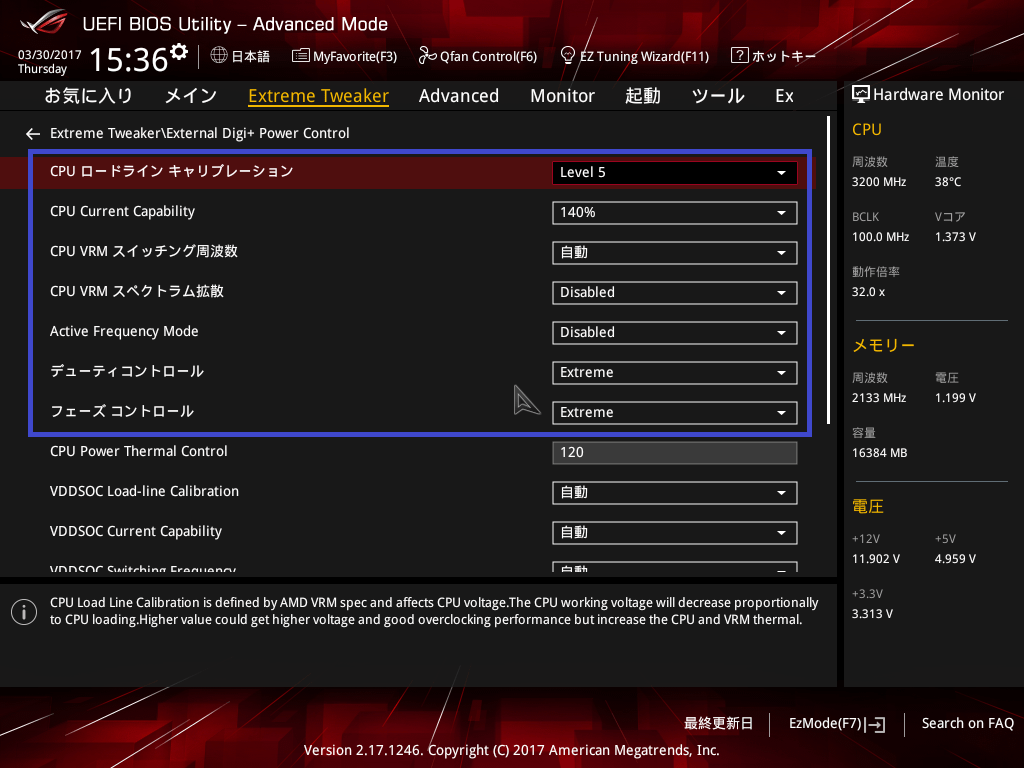Click the CPU frequency 3200 MHz value

click(x=878, y=182)
